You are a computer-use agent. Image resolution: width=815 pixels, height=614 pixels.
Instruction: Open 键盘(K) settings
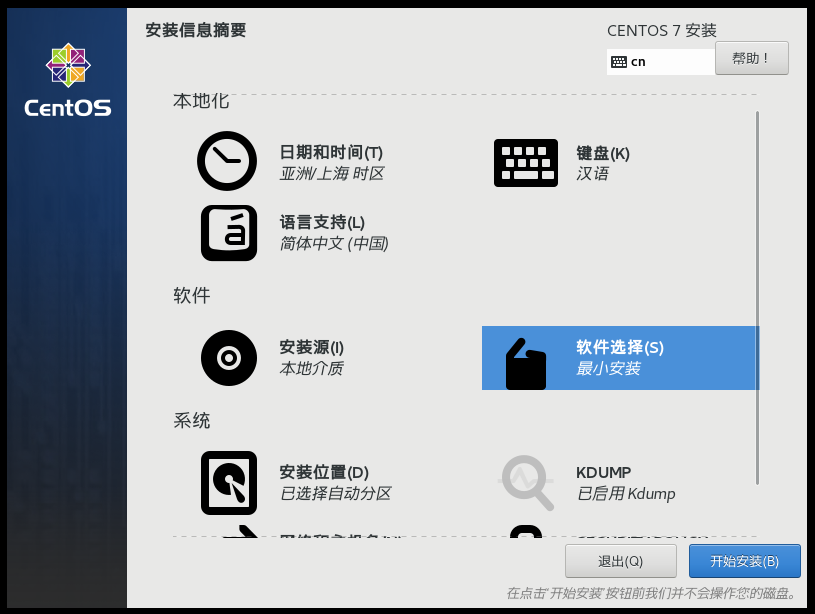[603, 153]
